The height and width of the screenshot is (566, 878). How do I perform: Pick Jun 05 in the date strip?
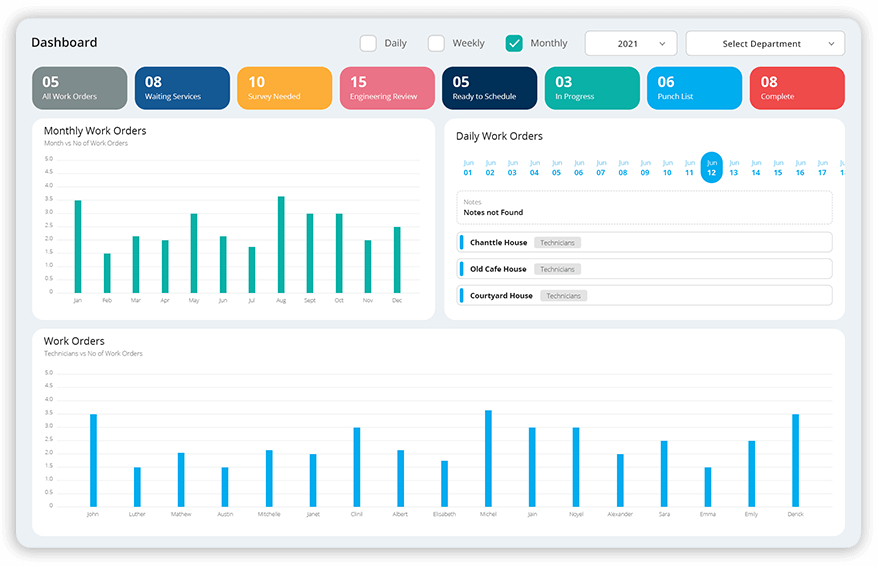coord(557,167)
